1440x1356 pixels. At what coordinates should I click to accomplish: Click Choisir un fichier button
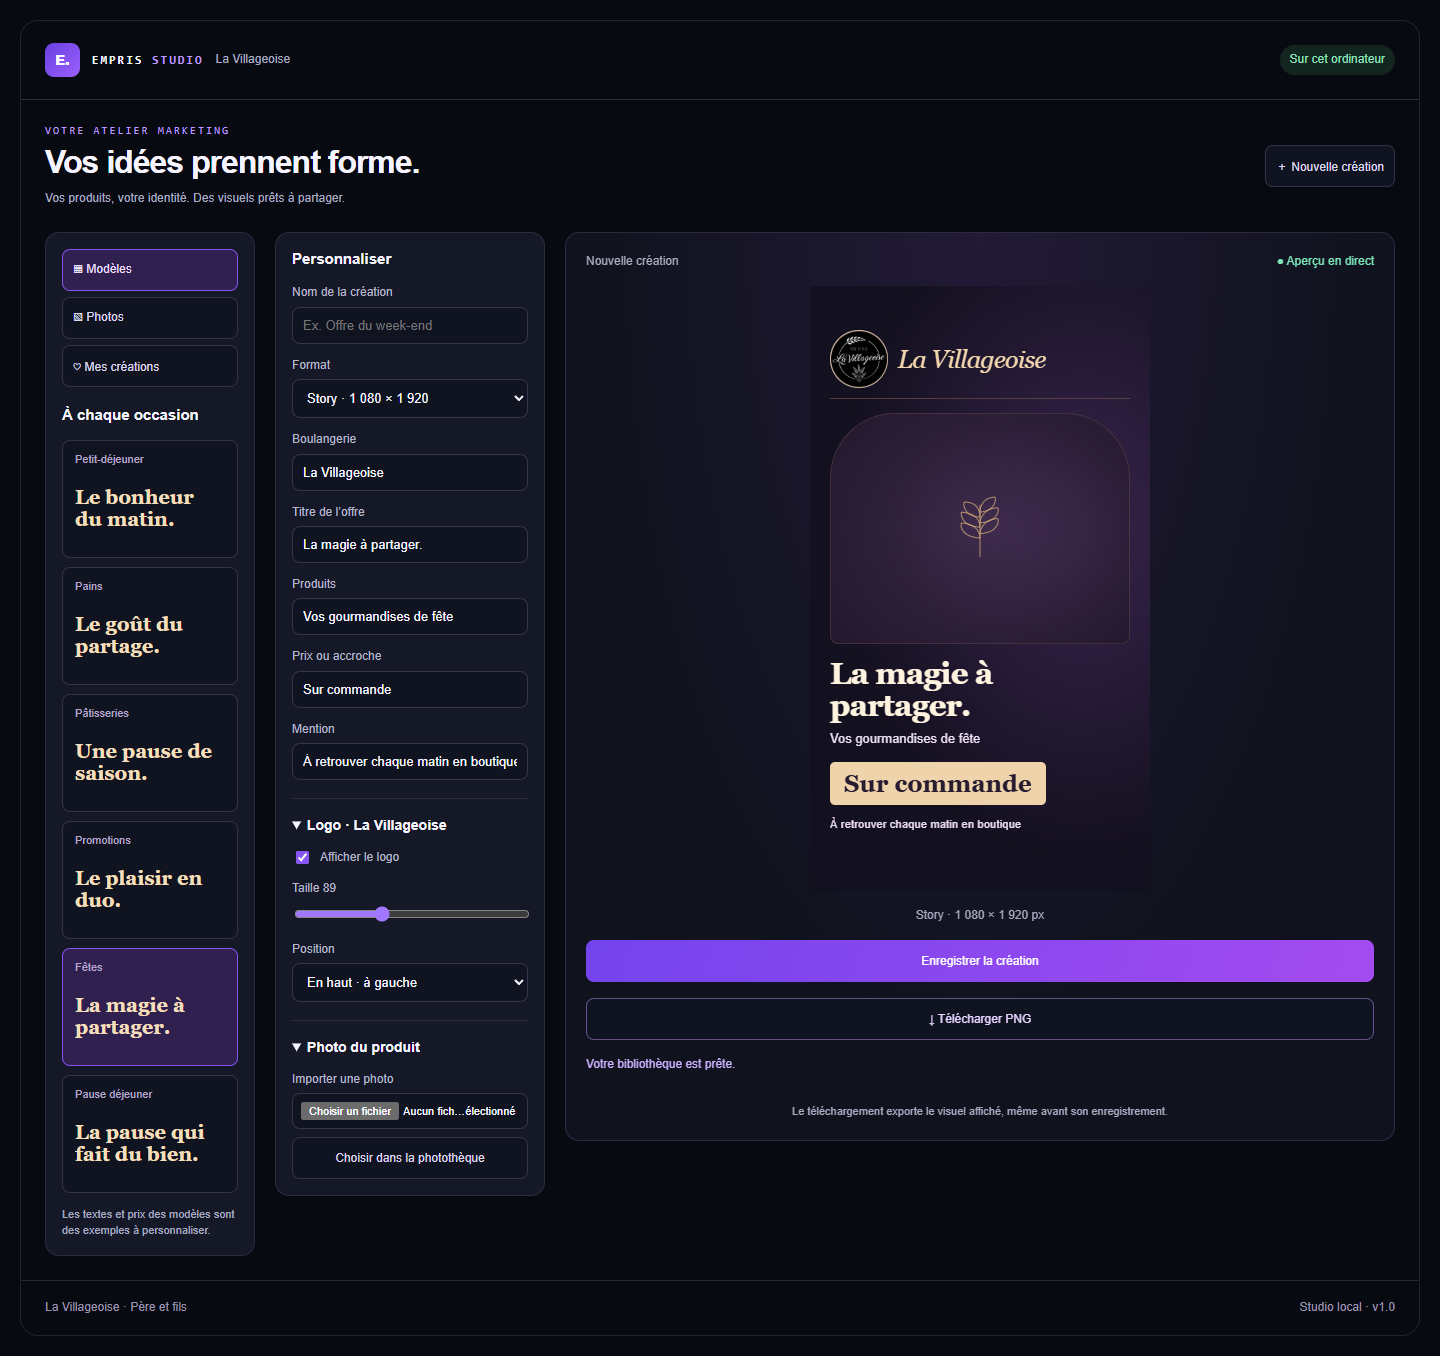[x=350, y=1111]
